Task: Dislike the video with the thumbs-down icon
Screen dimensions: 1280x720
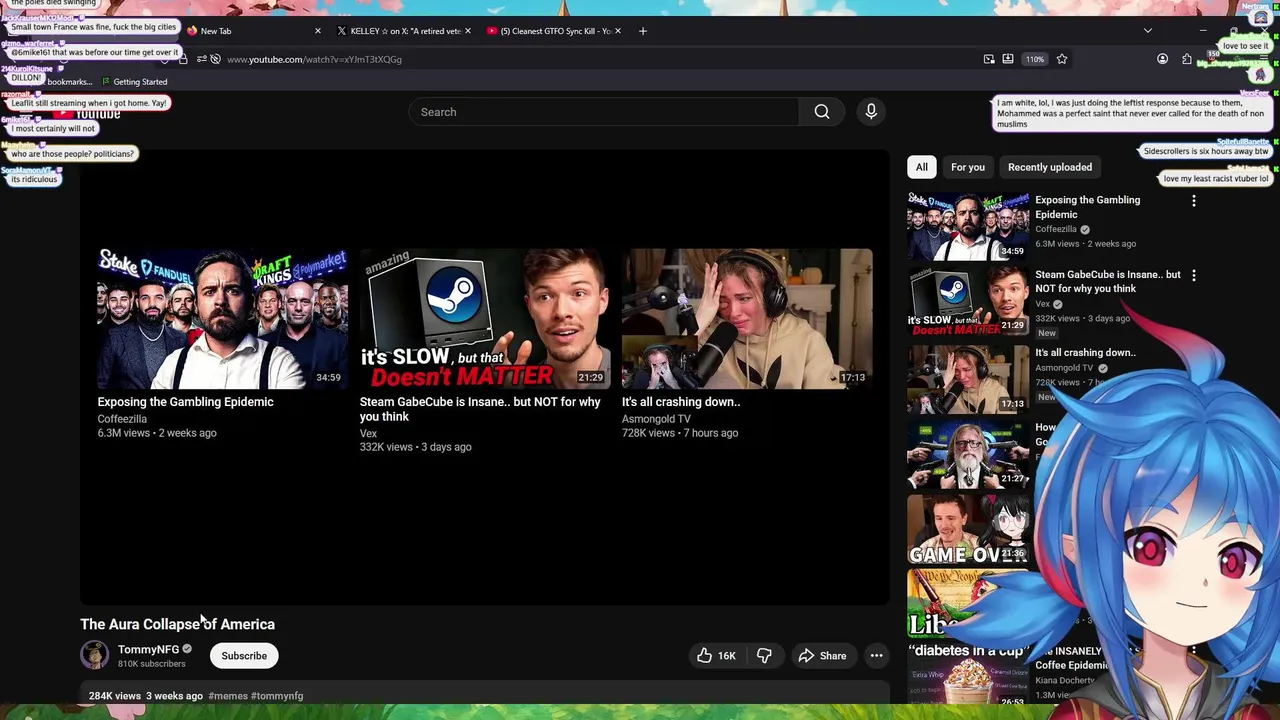Action: (764, 656)
